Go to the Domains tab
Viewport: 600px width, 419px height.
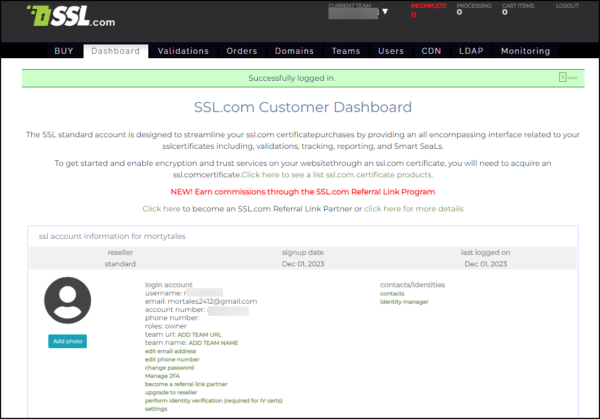294,51
